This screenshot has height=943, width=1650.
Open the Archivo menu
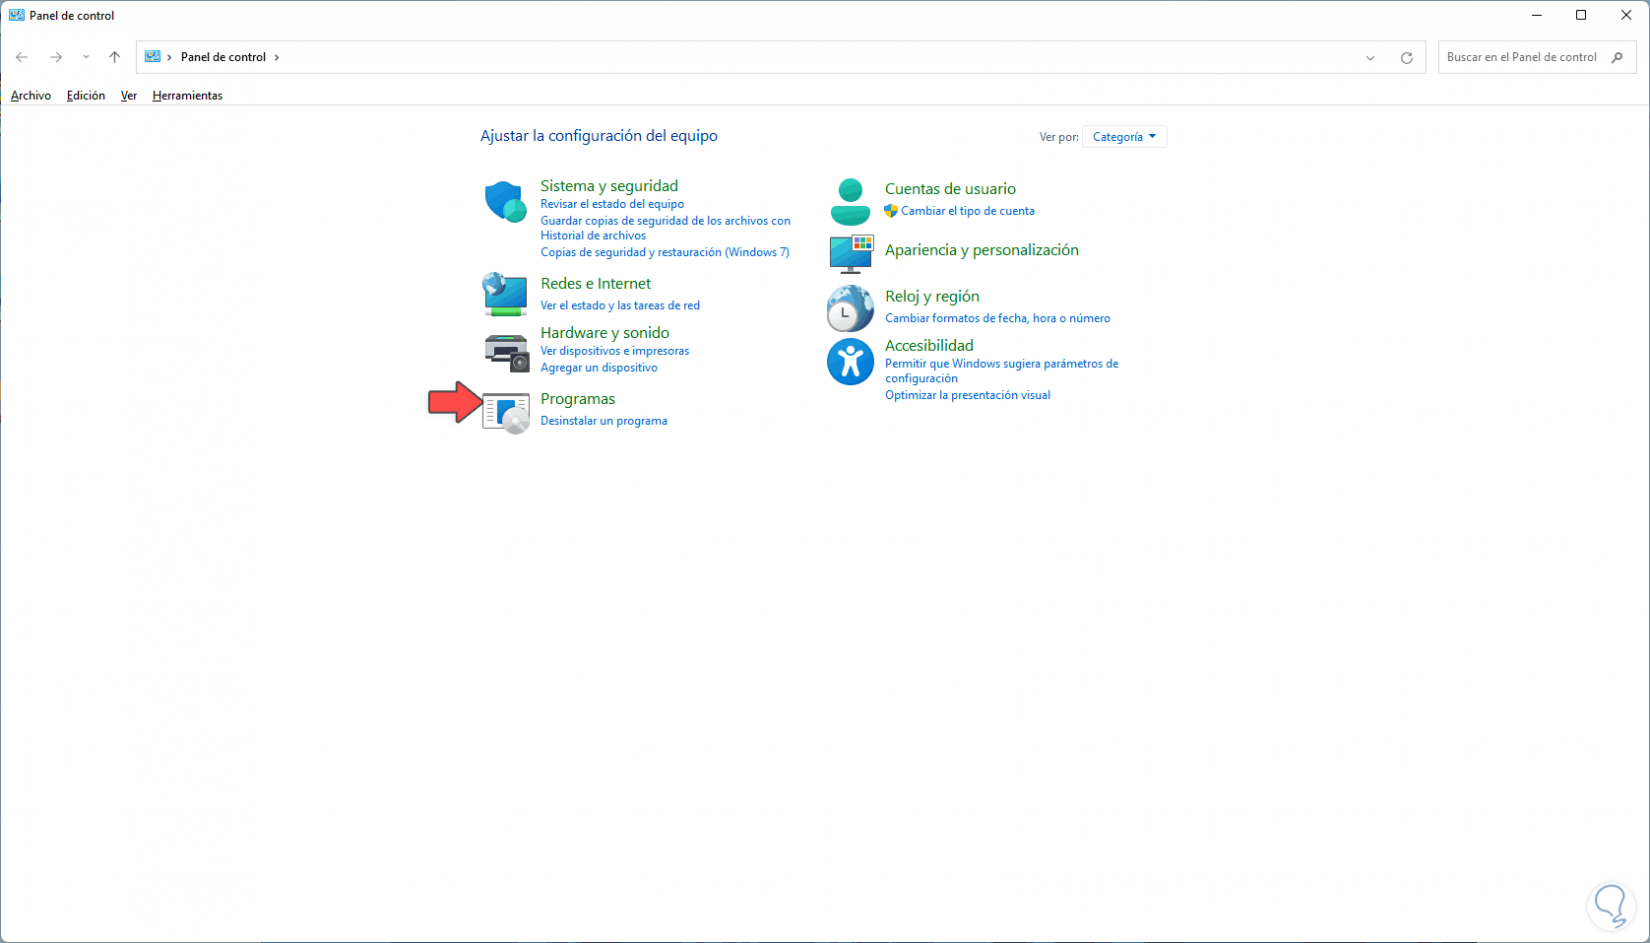click(31, 96)
